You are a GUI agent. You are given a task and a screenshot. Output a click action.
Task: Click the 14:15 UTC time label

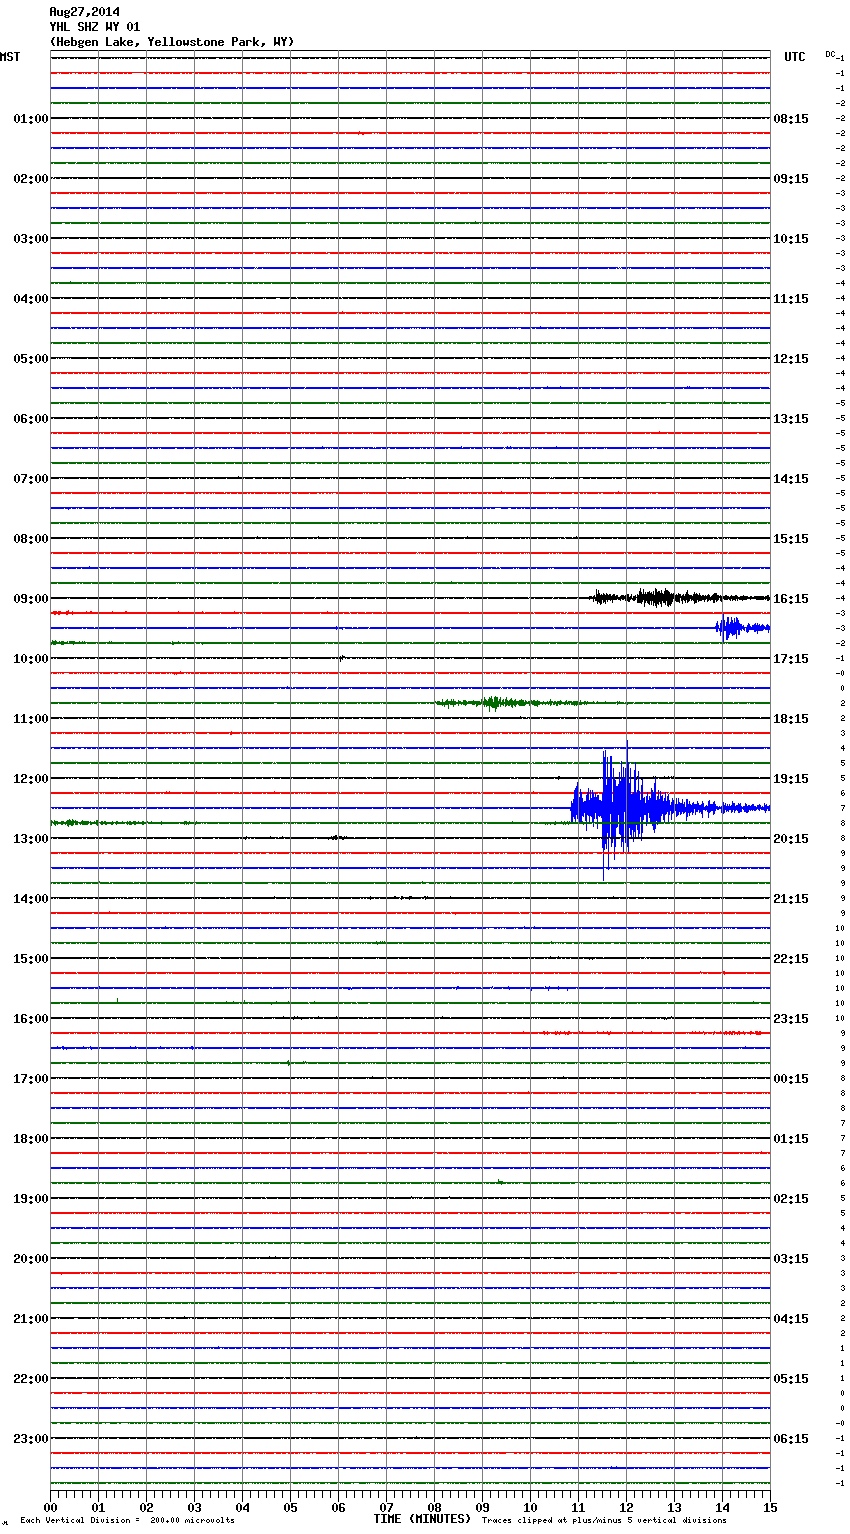pos(791,479)
